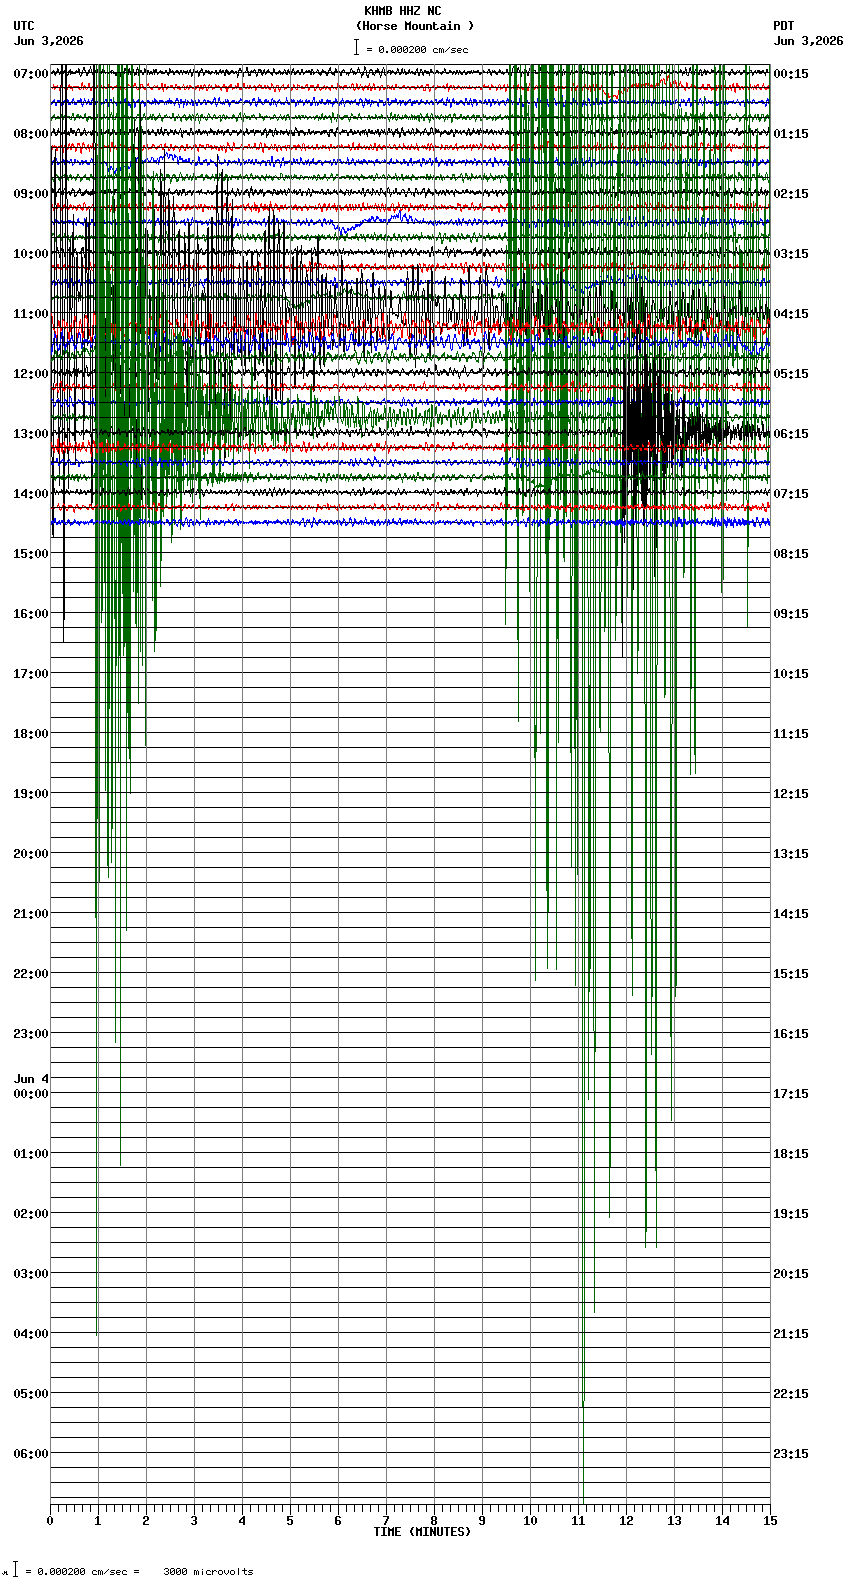Click the station title KHMB HHZ NC
This screenshot has height=1584, width=850.
[402, 11]
